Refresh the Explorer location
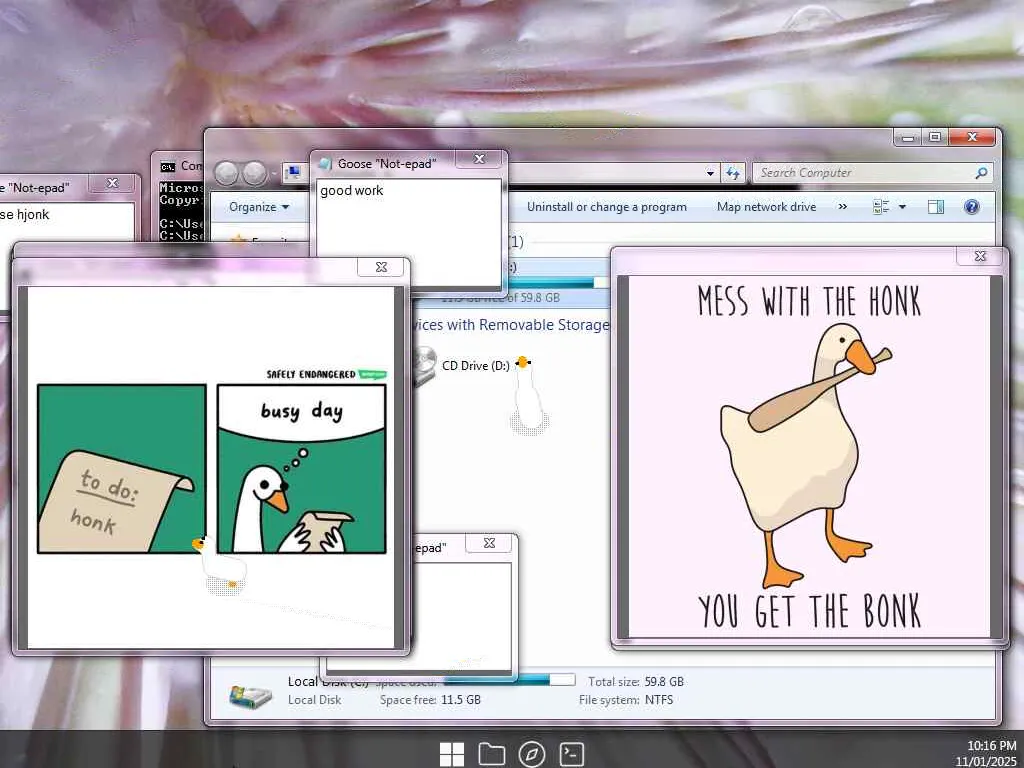Viewport: 1024px width, 768px height. [x=733, y=173]
